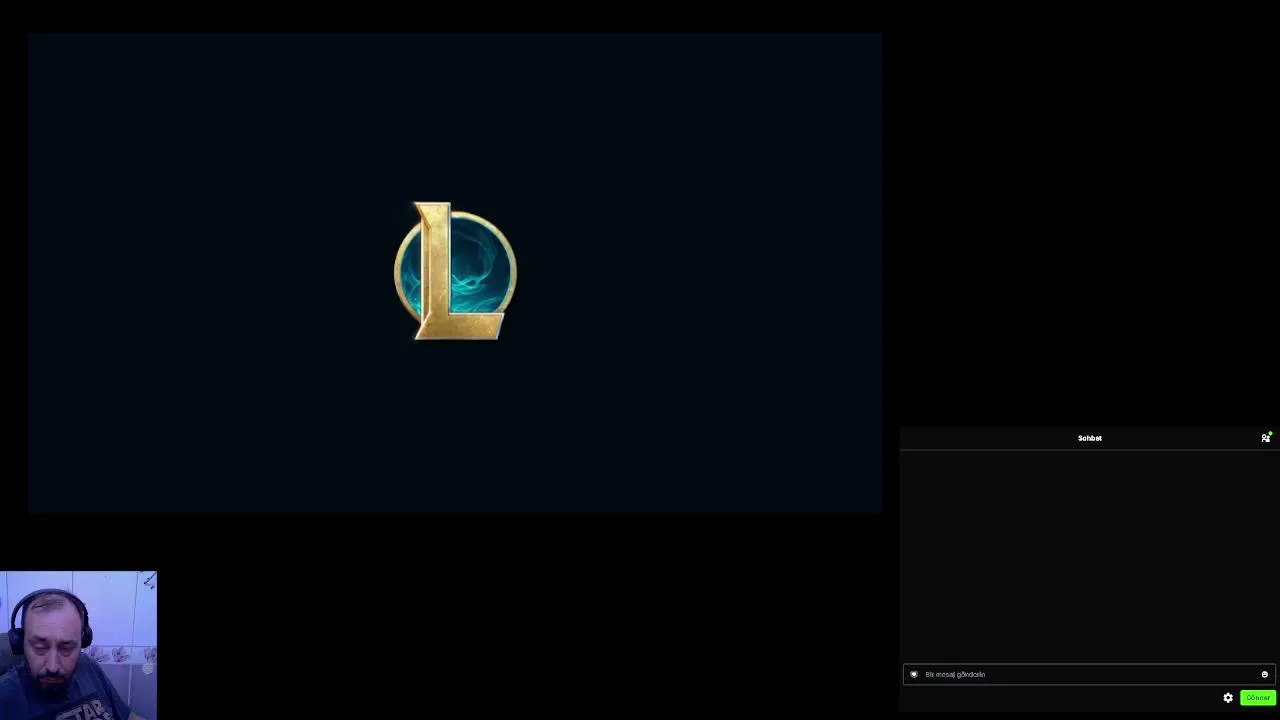Open chat settings gear icon
Screen dimensions: 1280x720
1228,698
